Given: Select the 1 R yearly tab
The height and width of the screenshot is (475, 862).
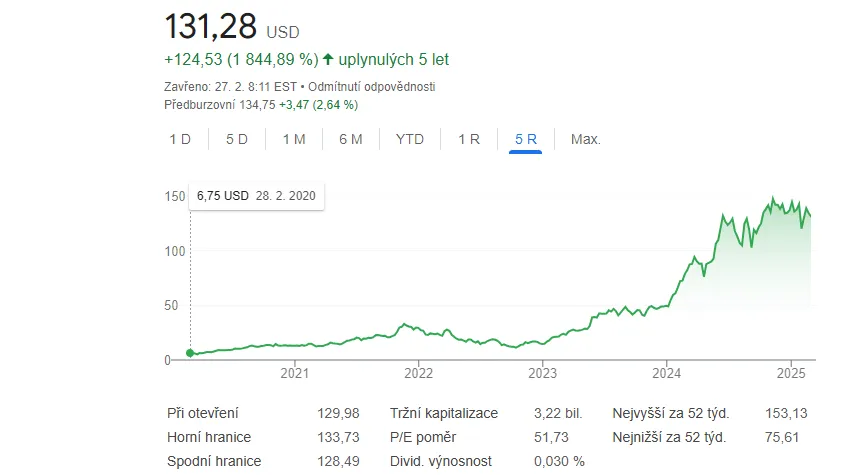Looking at the screenshot, I should 469,139.
